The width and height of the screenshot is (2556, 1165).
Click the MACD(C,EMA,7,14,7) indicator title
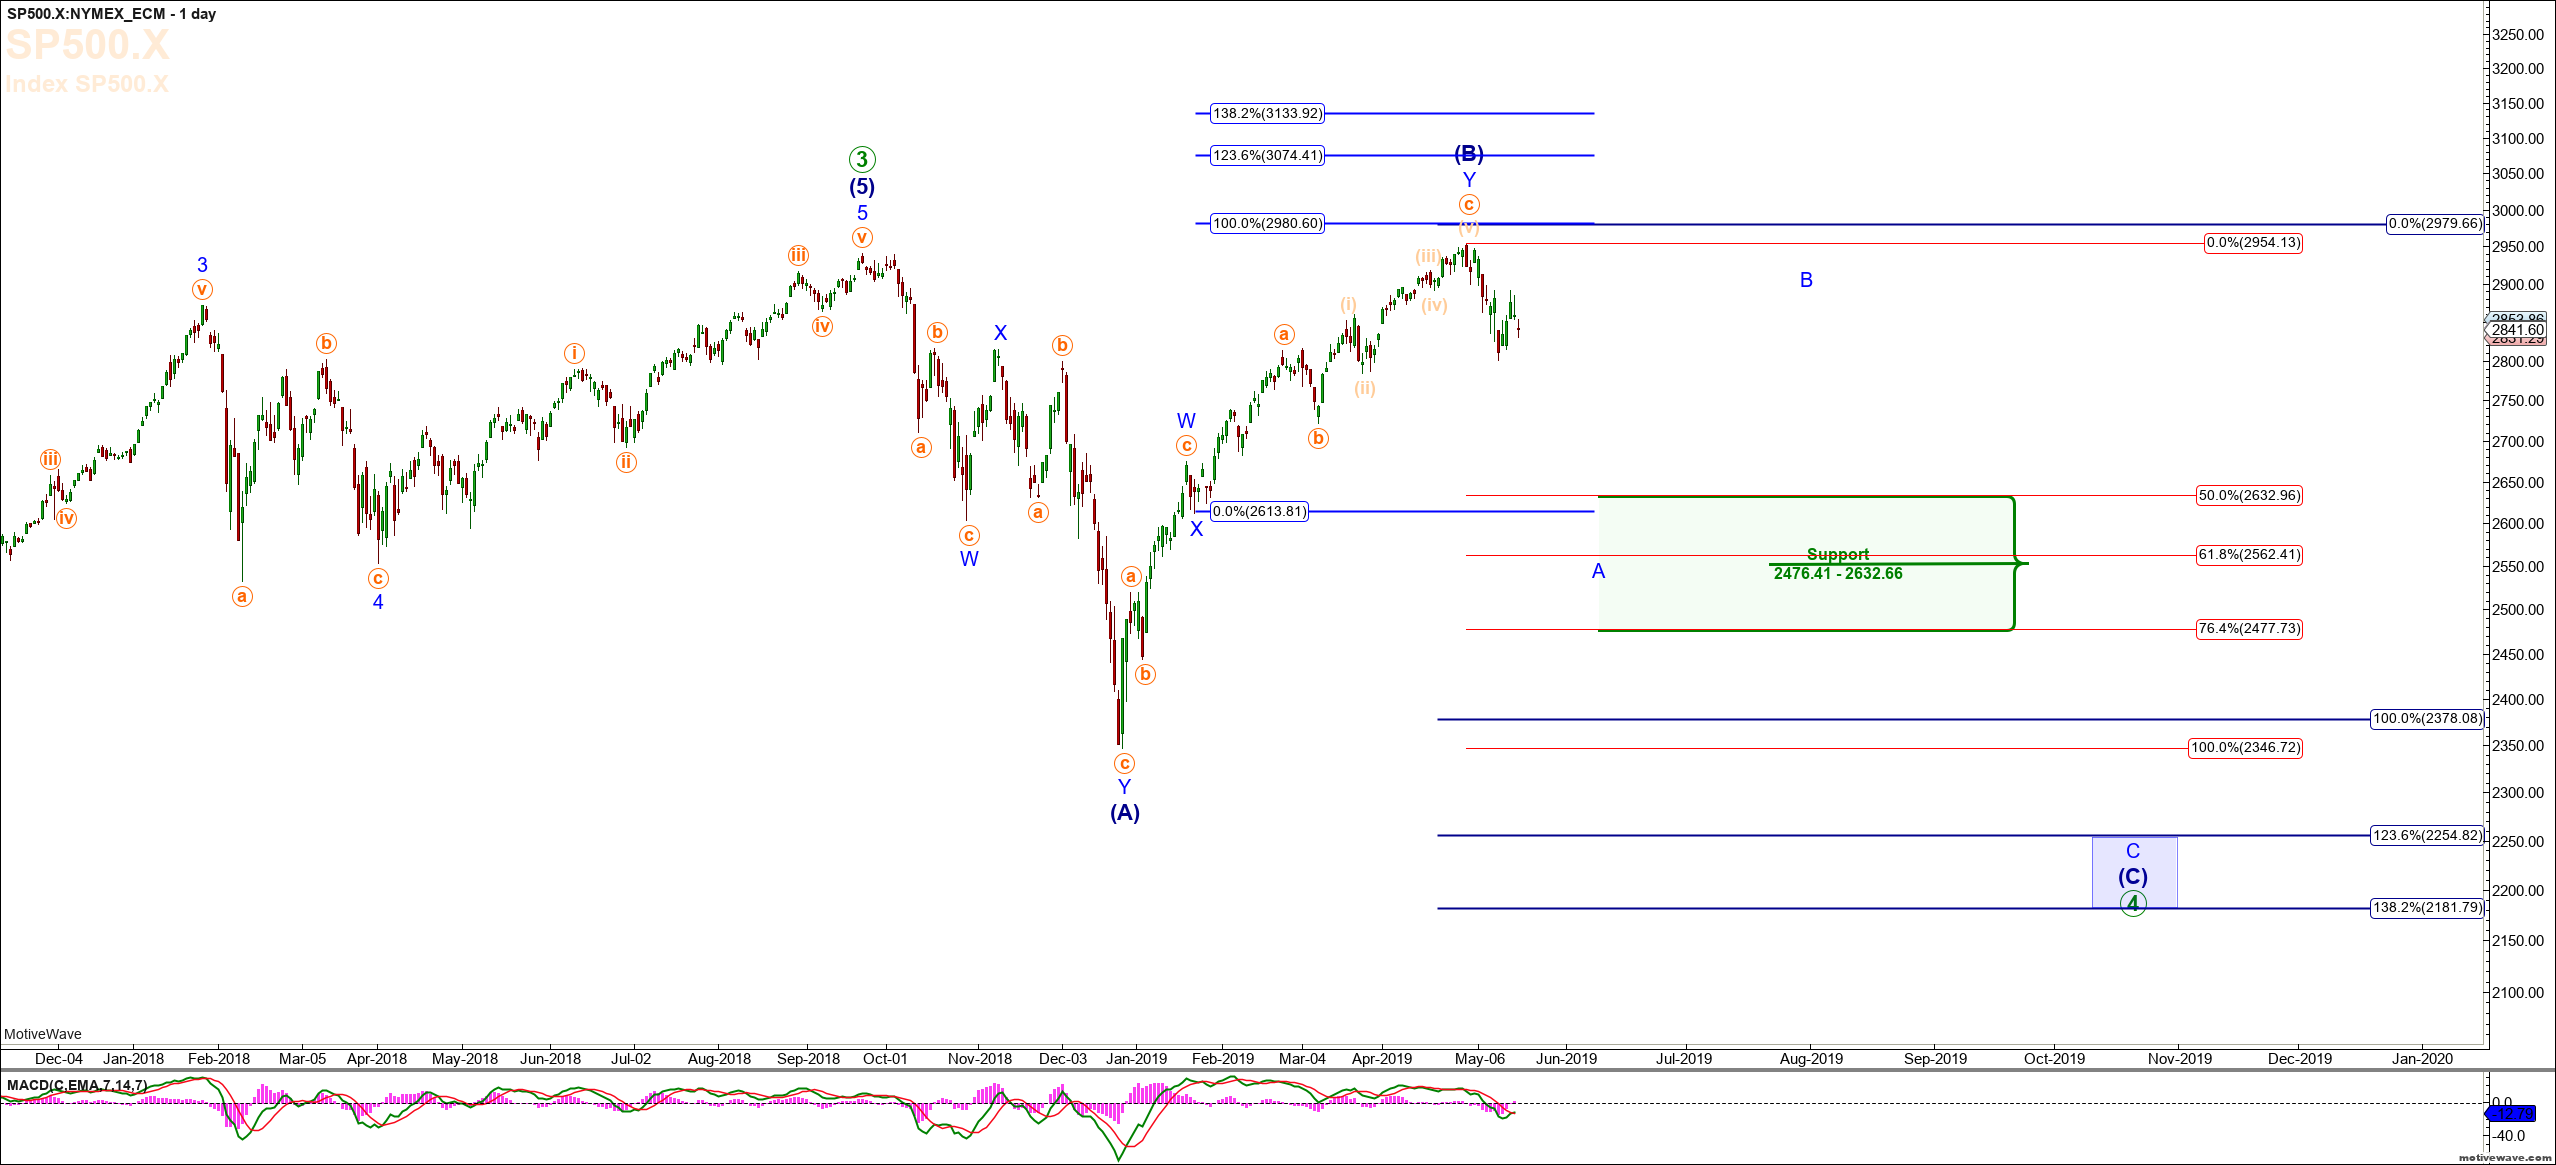pyautogui.click(x=77, y=1085)
